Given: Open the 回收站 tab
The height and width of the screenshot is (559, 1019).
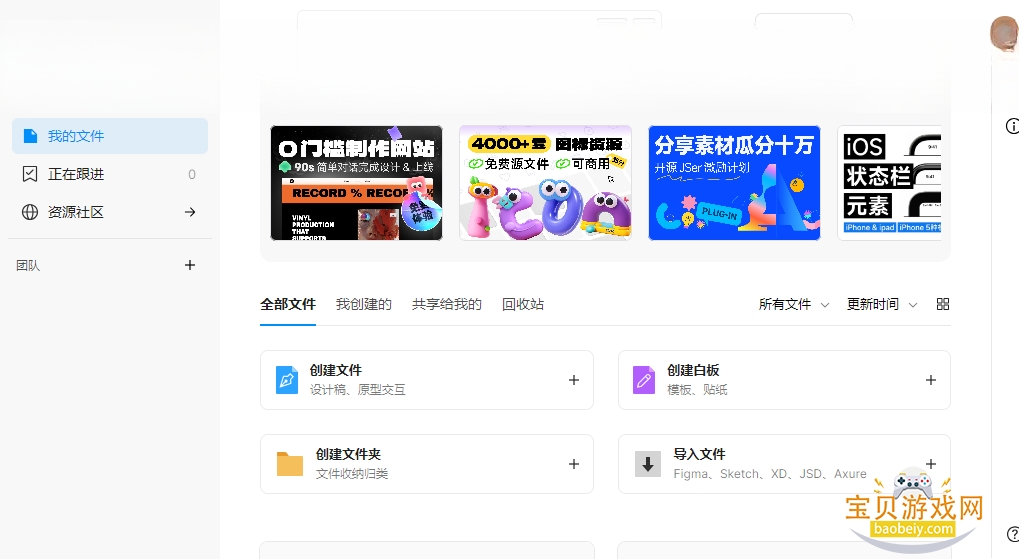Looking at the screenshot, I should pos(523,304).
